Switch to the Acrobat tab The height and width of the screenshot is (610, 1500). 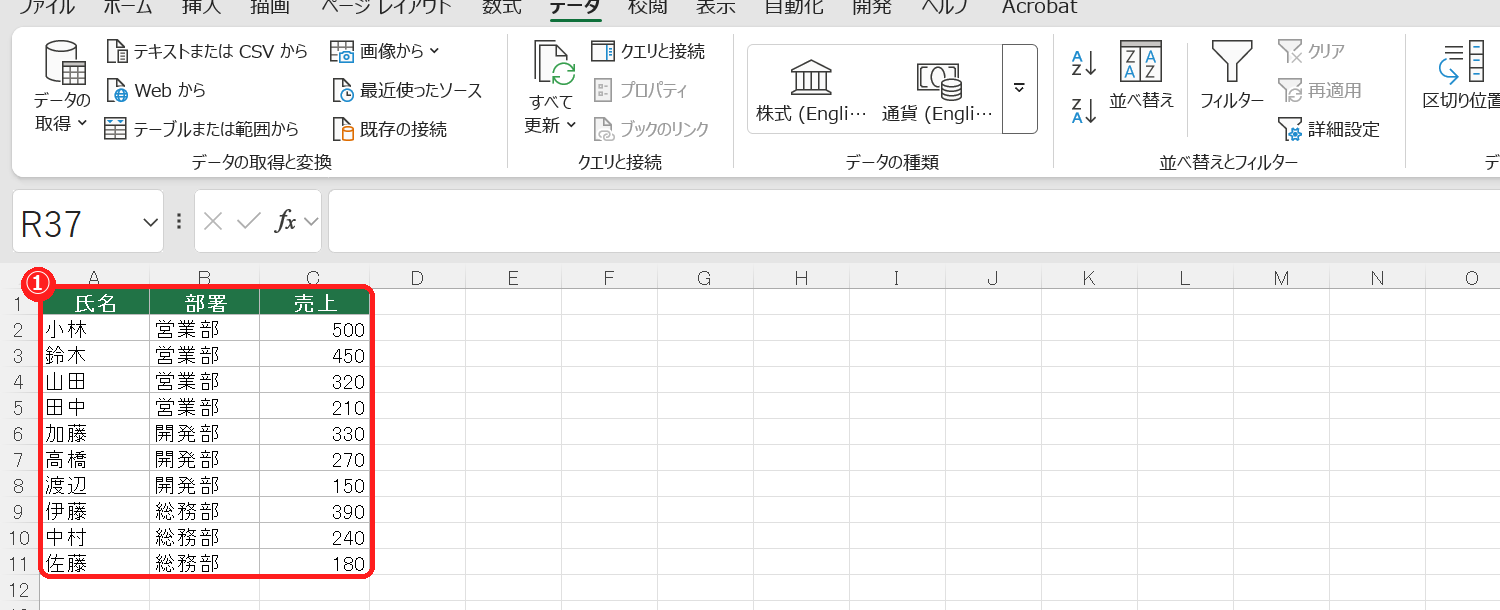[x=1040, y=8]
